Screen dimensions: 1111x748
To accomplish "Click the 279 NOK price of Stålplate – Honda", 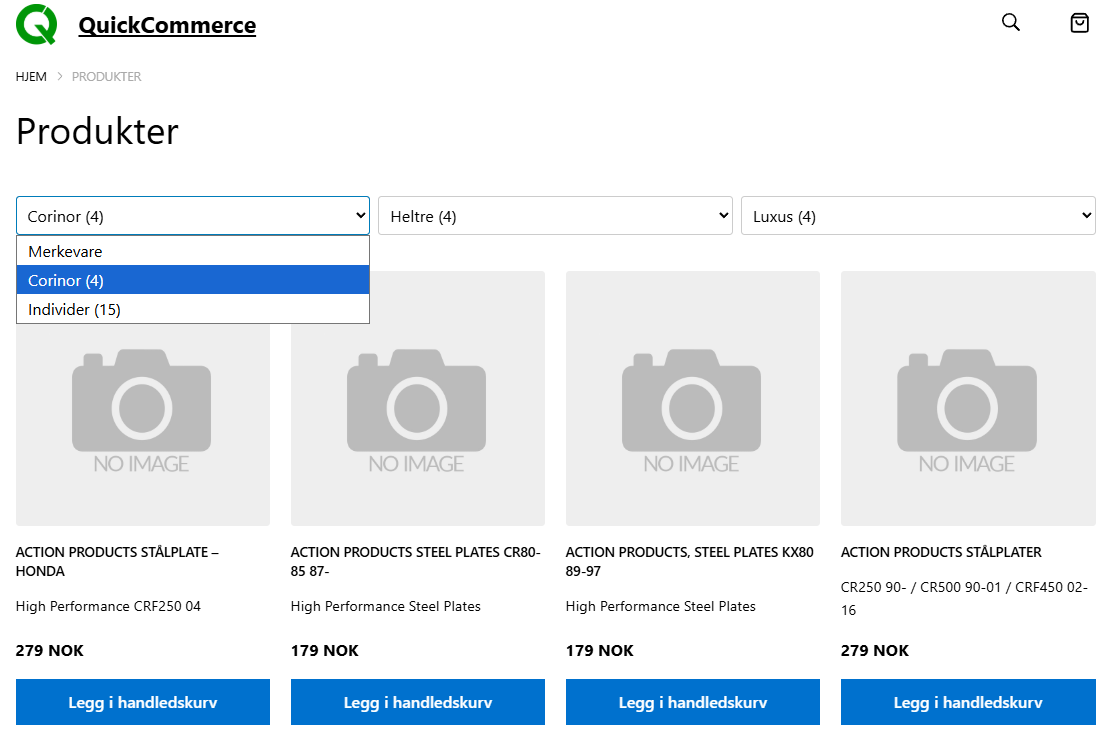I will tap(50, 651).
